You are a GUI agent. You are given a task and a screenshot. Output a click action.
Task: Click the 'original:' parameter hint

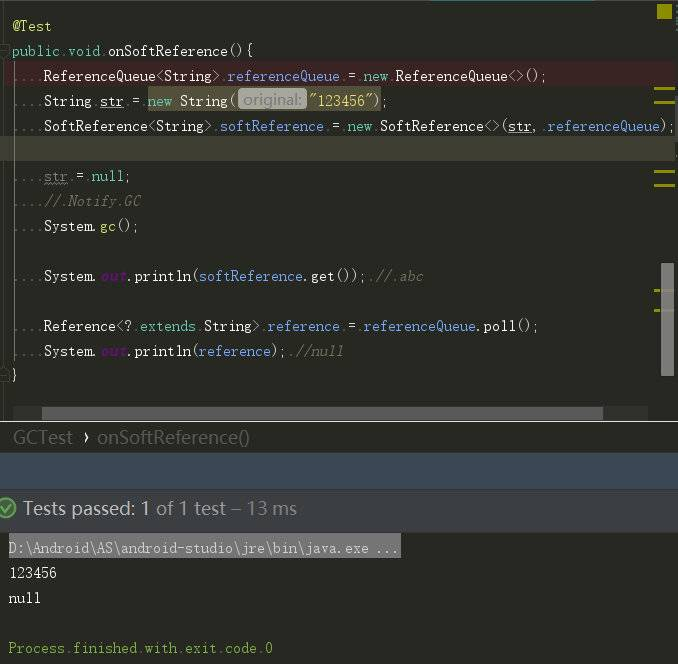272,100
